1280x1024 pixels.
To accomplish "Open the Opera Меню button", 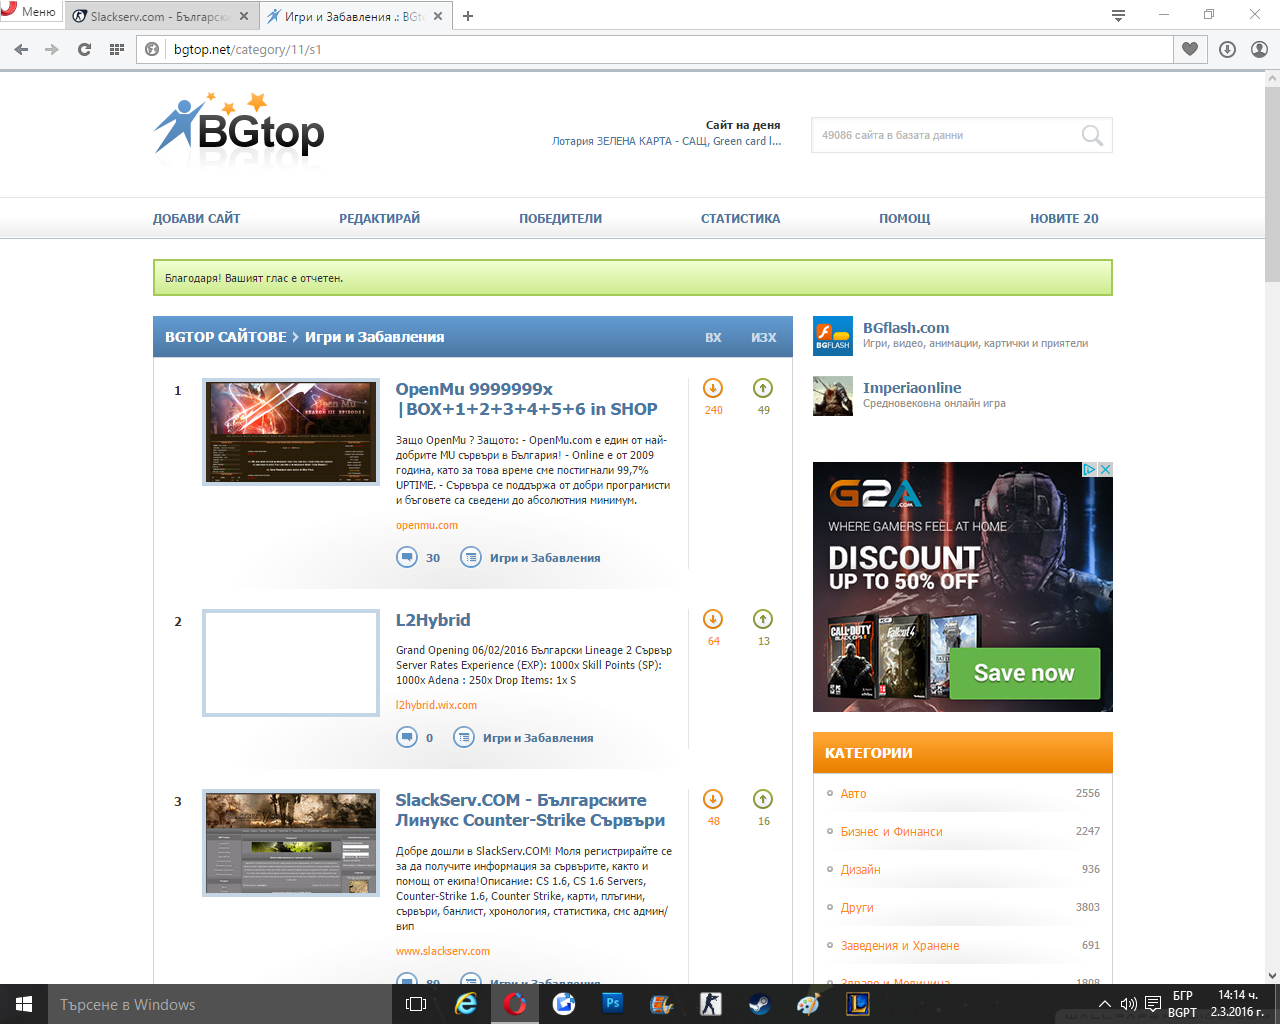I will click(x=30, y=12).
